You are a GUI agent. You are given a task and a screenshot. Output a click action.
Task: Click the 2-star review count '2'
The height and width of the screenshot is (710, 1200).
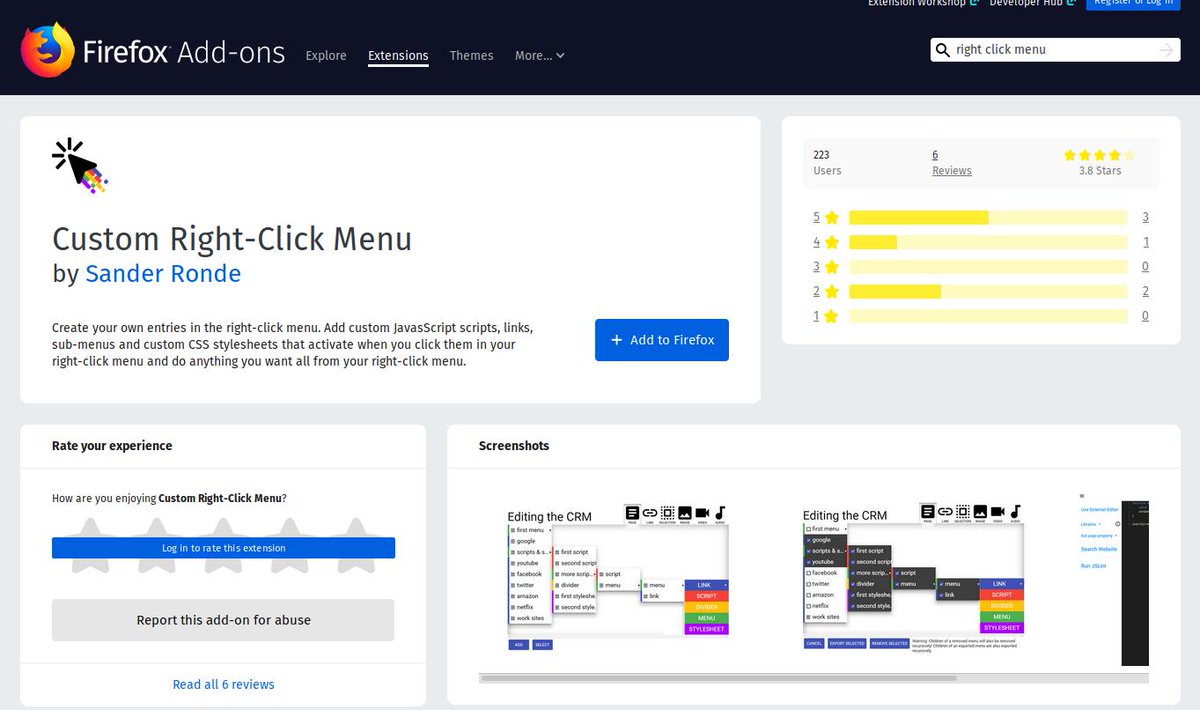pos(1145,292)
